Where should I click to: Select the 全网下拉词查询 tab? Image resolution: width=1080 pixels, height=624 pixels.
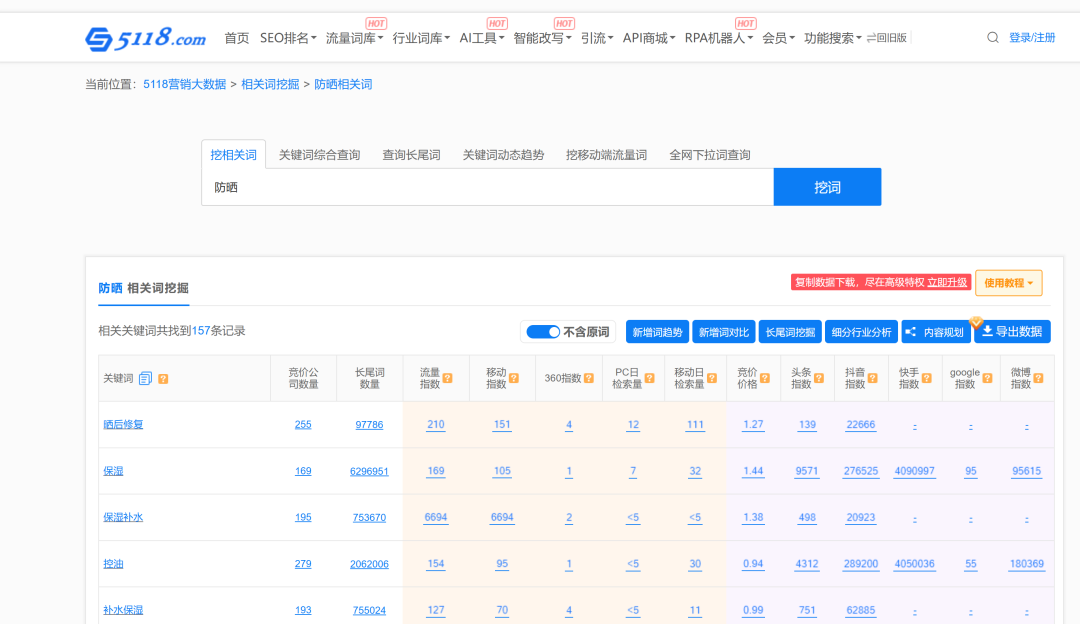(x=709, y=155)
